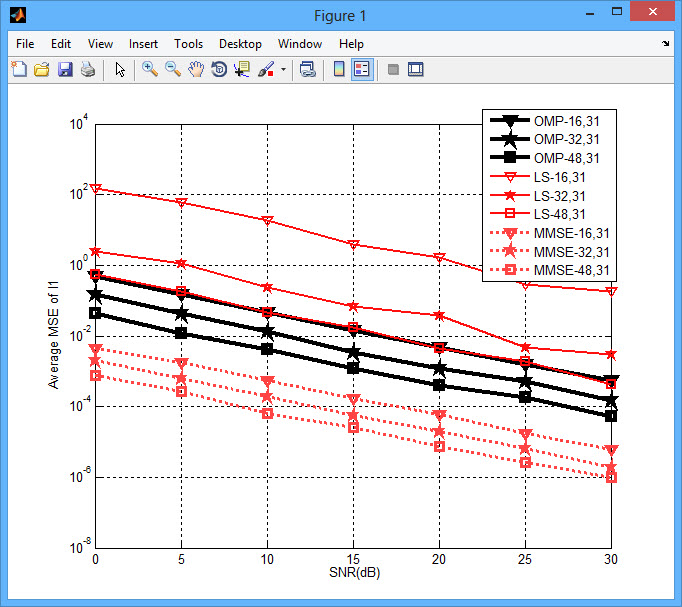Viewport: 682px width, 607px height.
Task: Open the Insert menu
Action: 143,44
